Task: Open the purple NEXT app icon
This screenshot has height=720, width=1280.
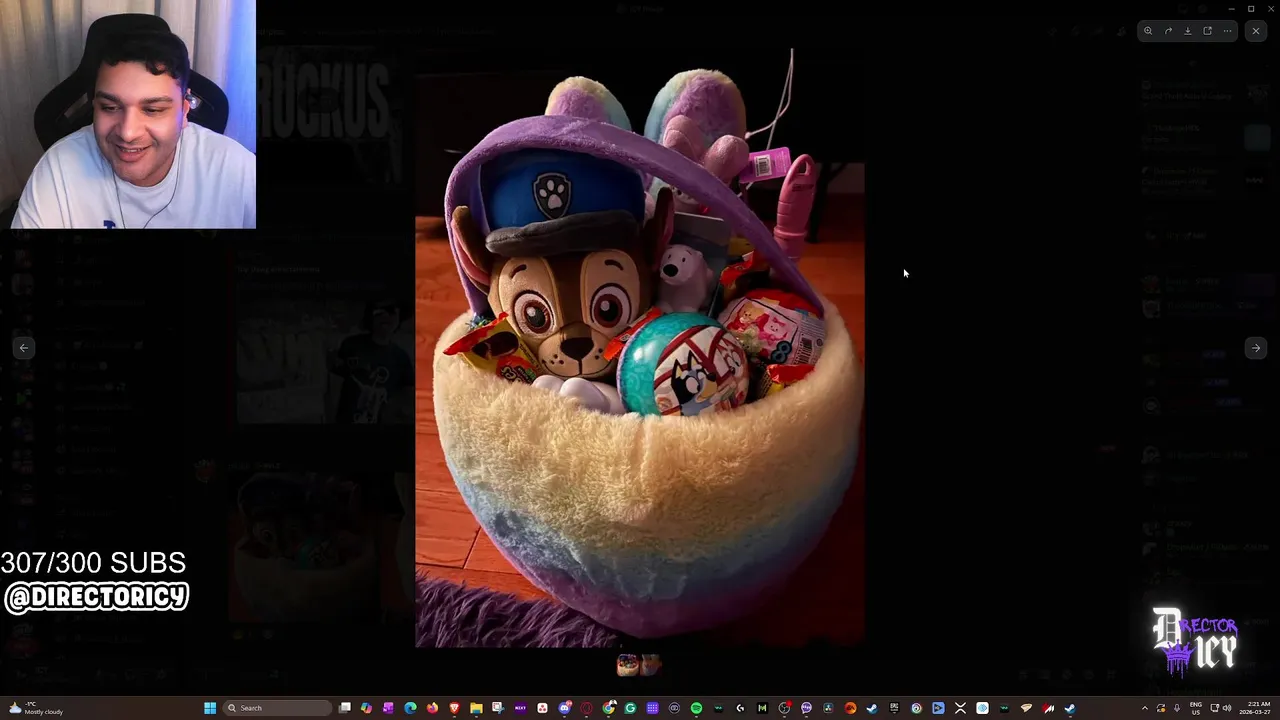Action: pos(520,708)
